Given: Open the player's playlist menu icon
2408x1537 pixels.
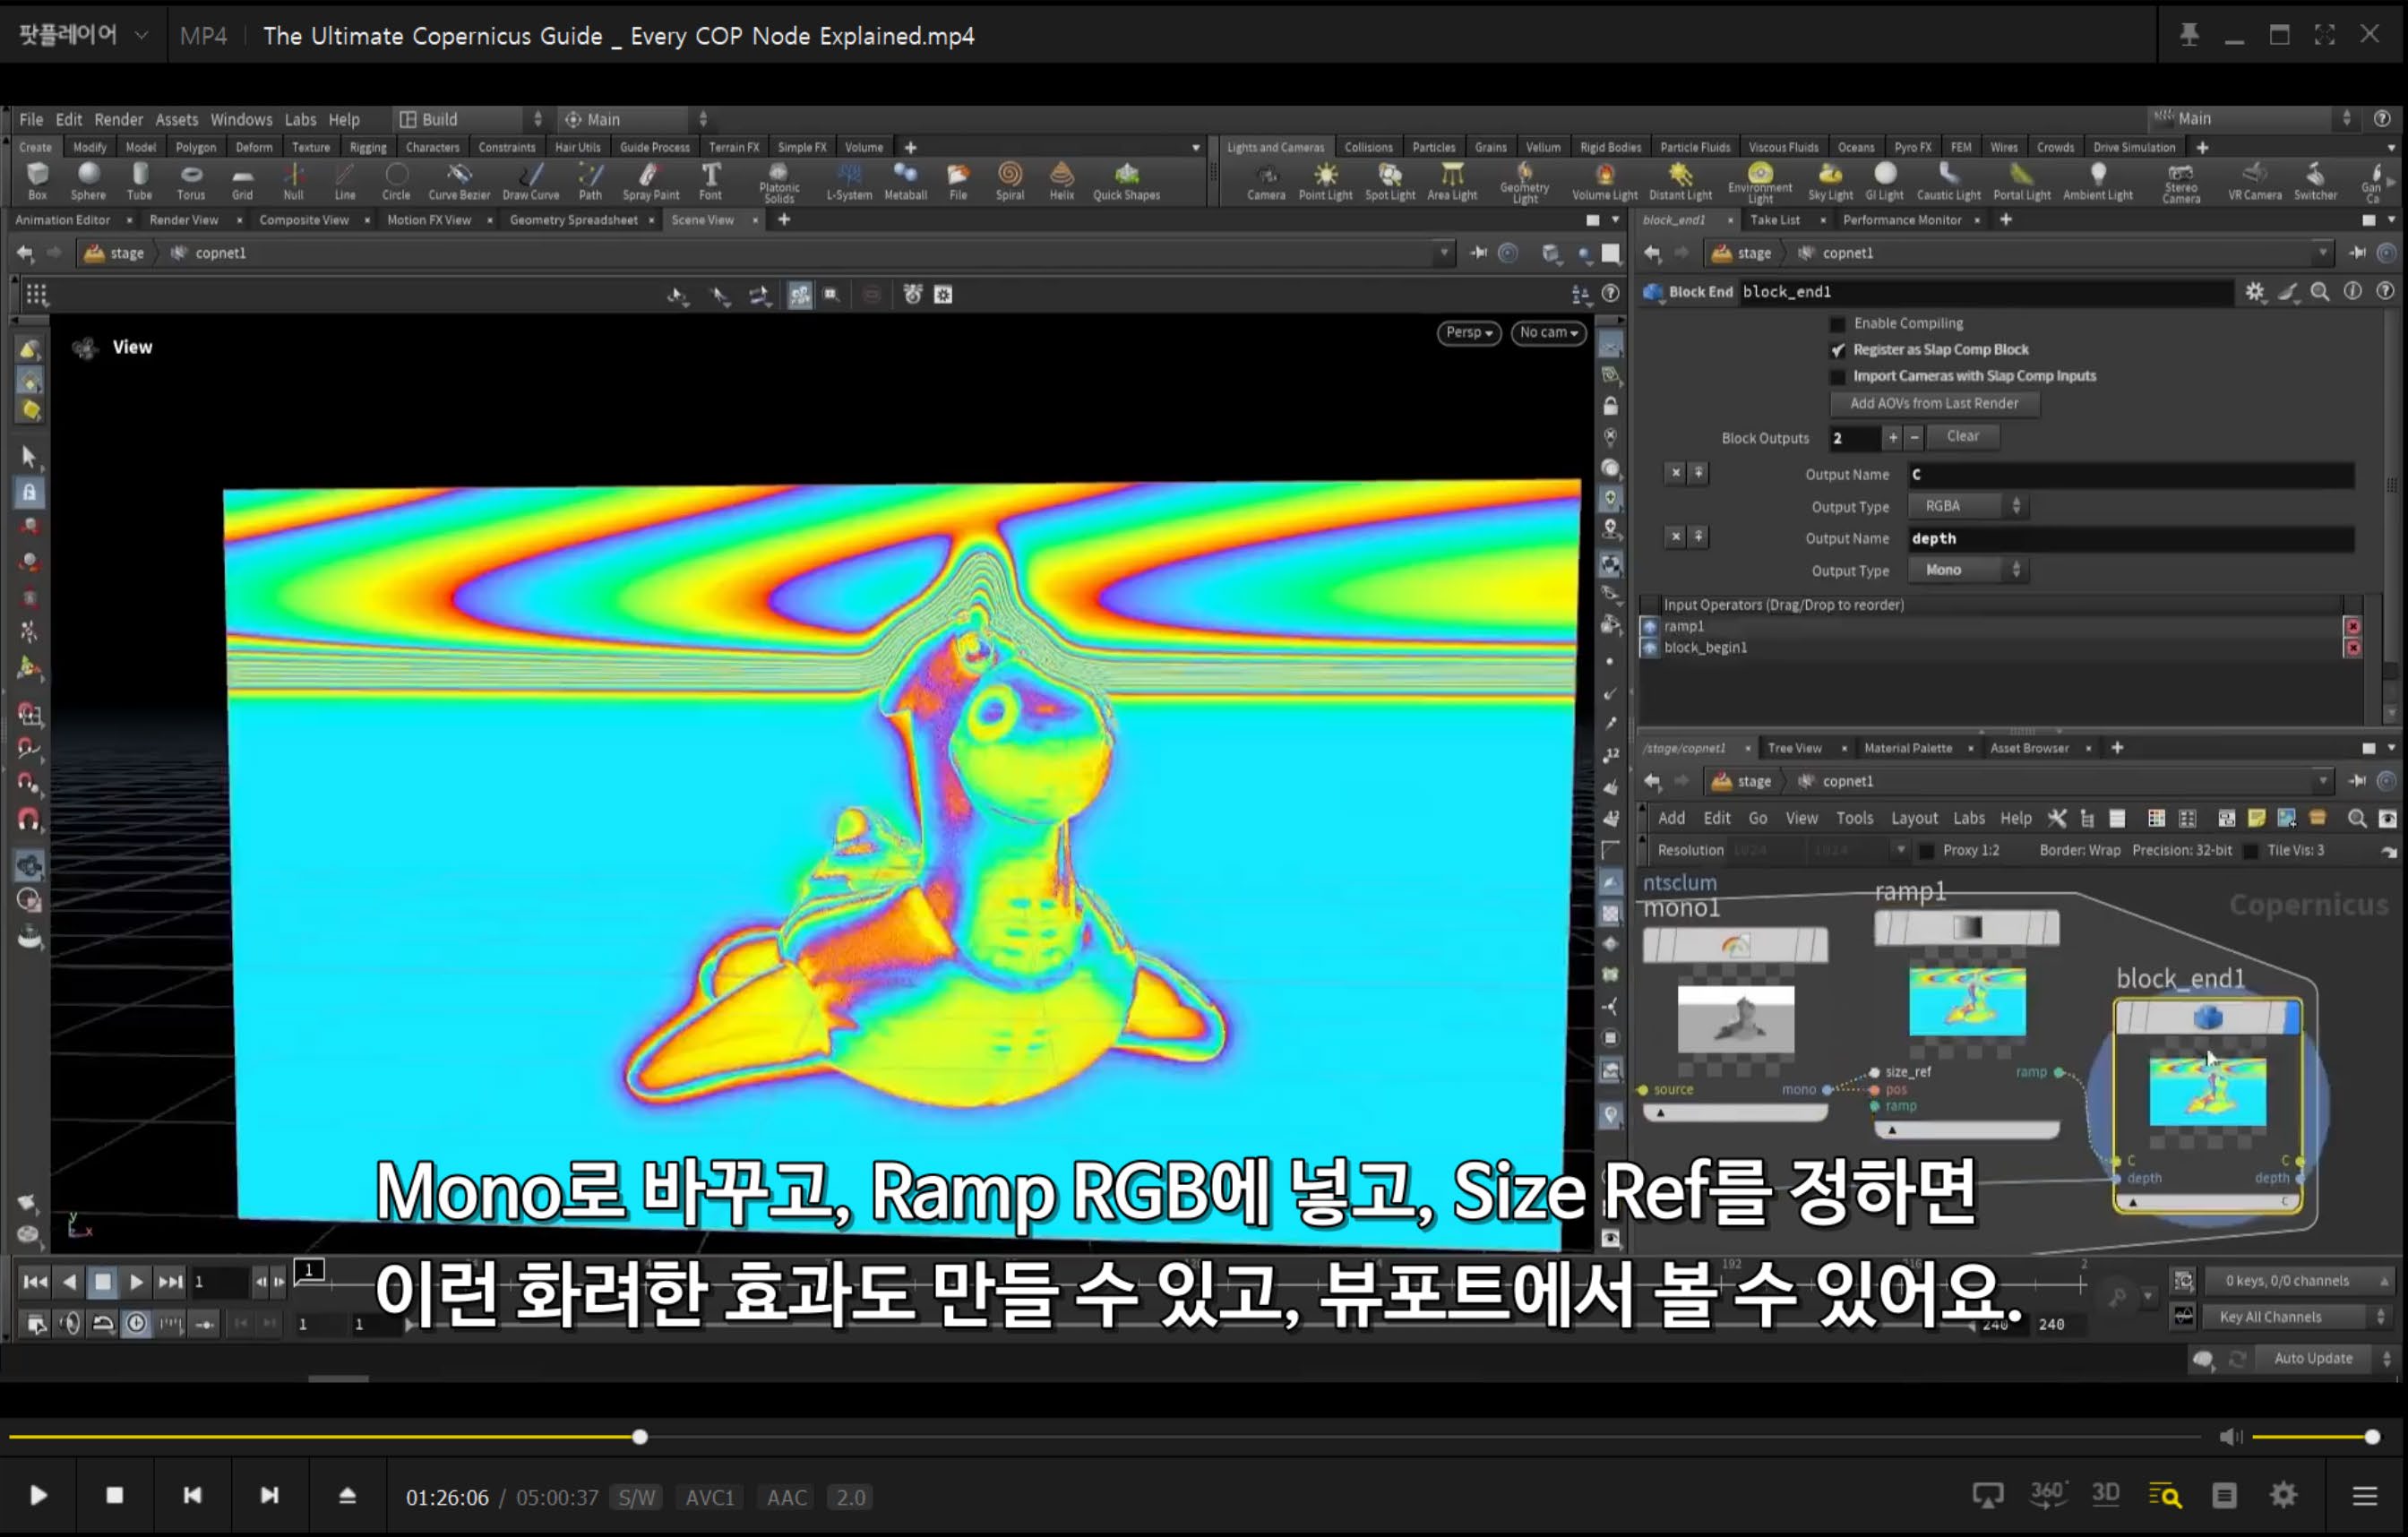Looking at the screenshot, I should 2365,1496.
